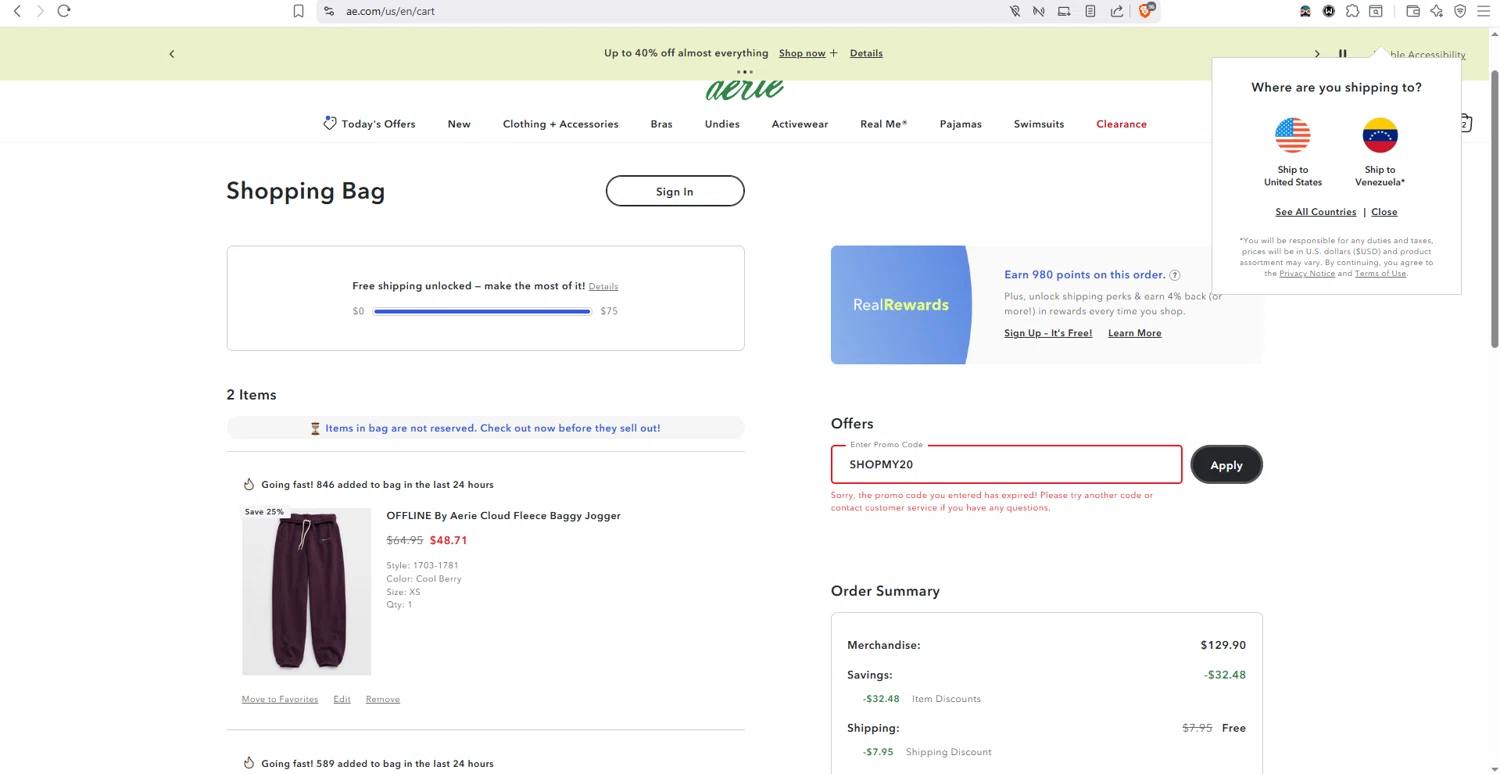Click the share arrow icon in address bar
Viewport: 1500px width, 774px height.
1117,11
